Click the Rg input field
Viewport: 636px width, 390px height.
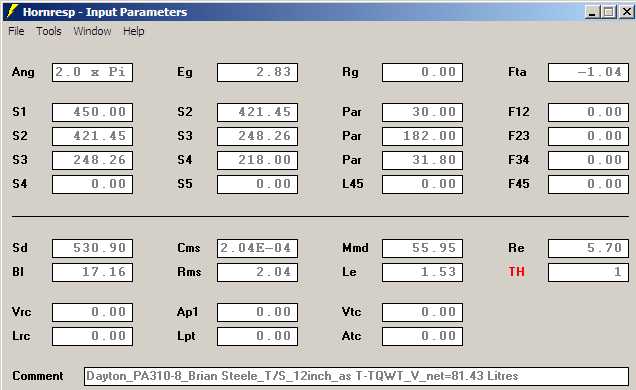tap(423, 73)
